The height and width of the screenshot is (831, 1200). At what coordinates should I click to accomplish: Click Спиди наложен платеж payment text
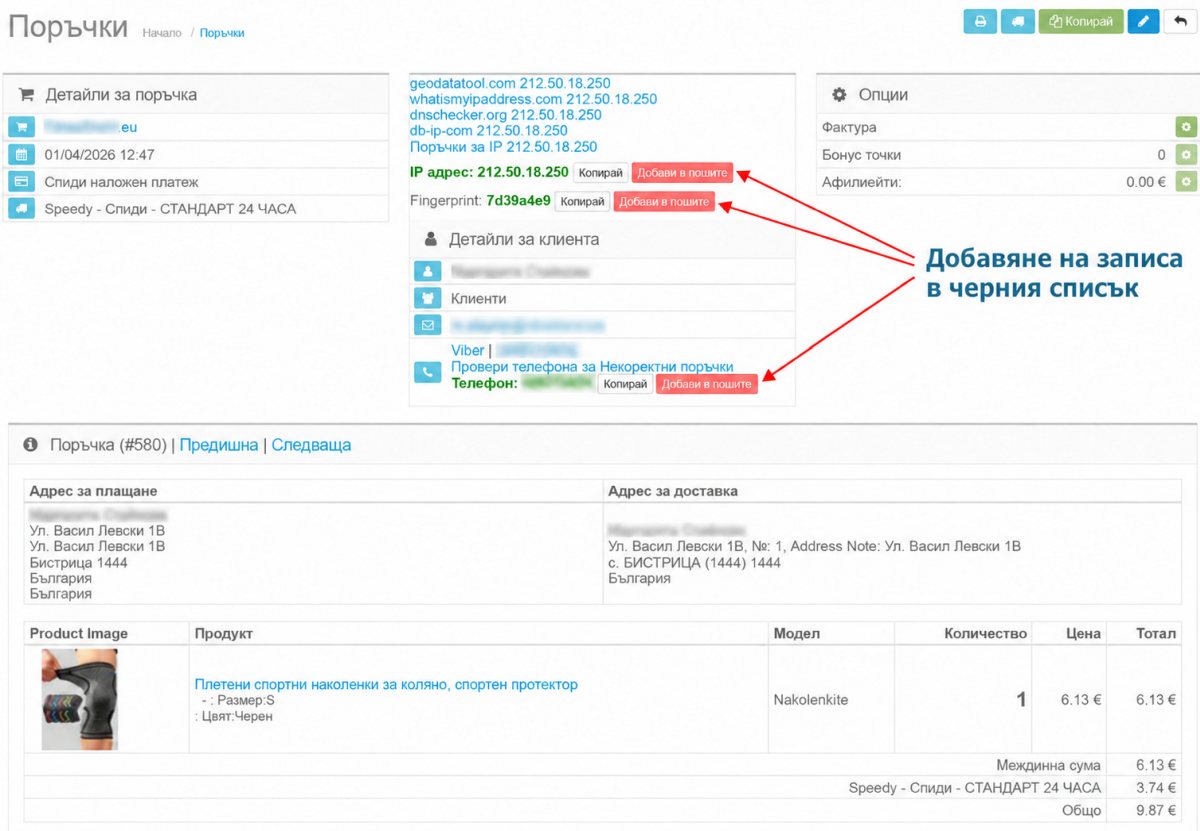tap(122, 182)
